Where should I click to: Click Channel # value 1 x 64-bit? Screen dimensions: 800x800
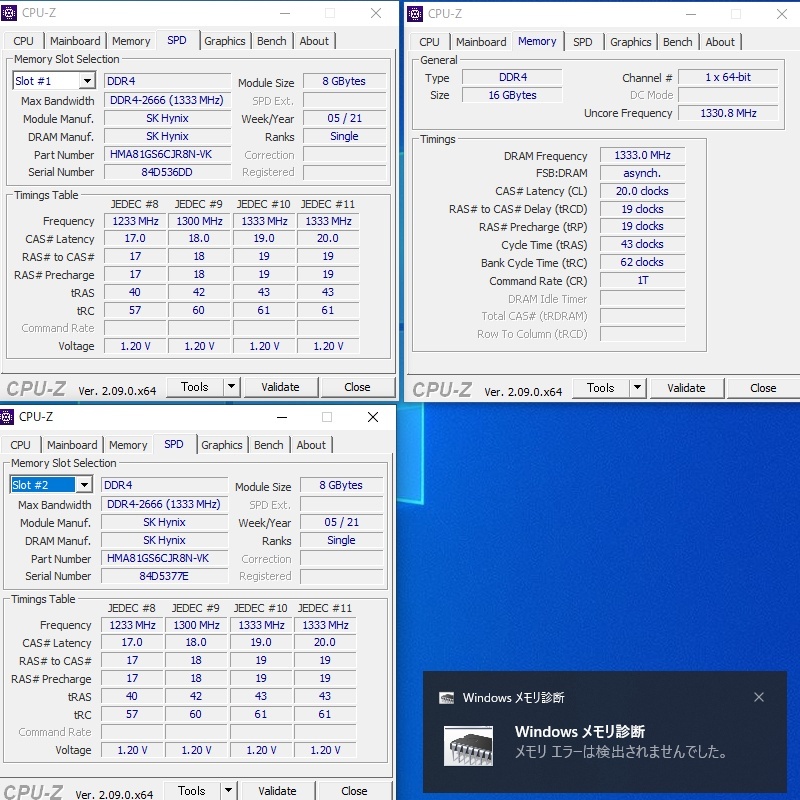[x=728, y=77]
